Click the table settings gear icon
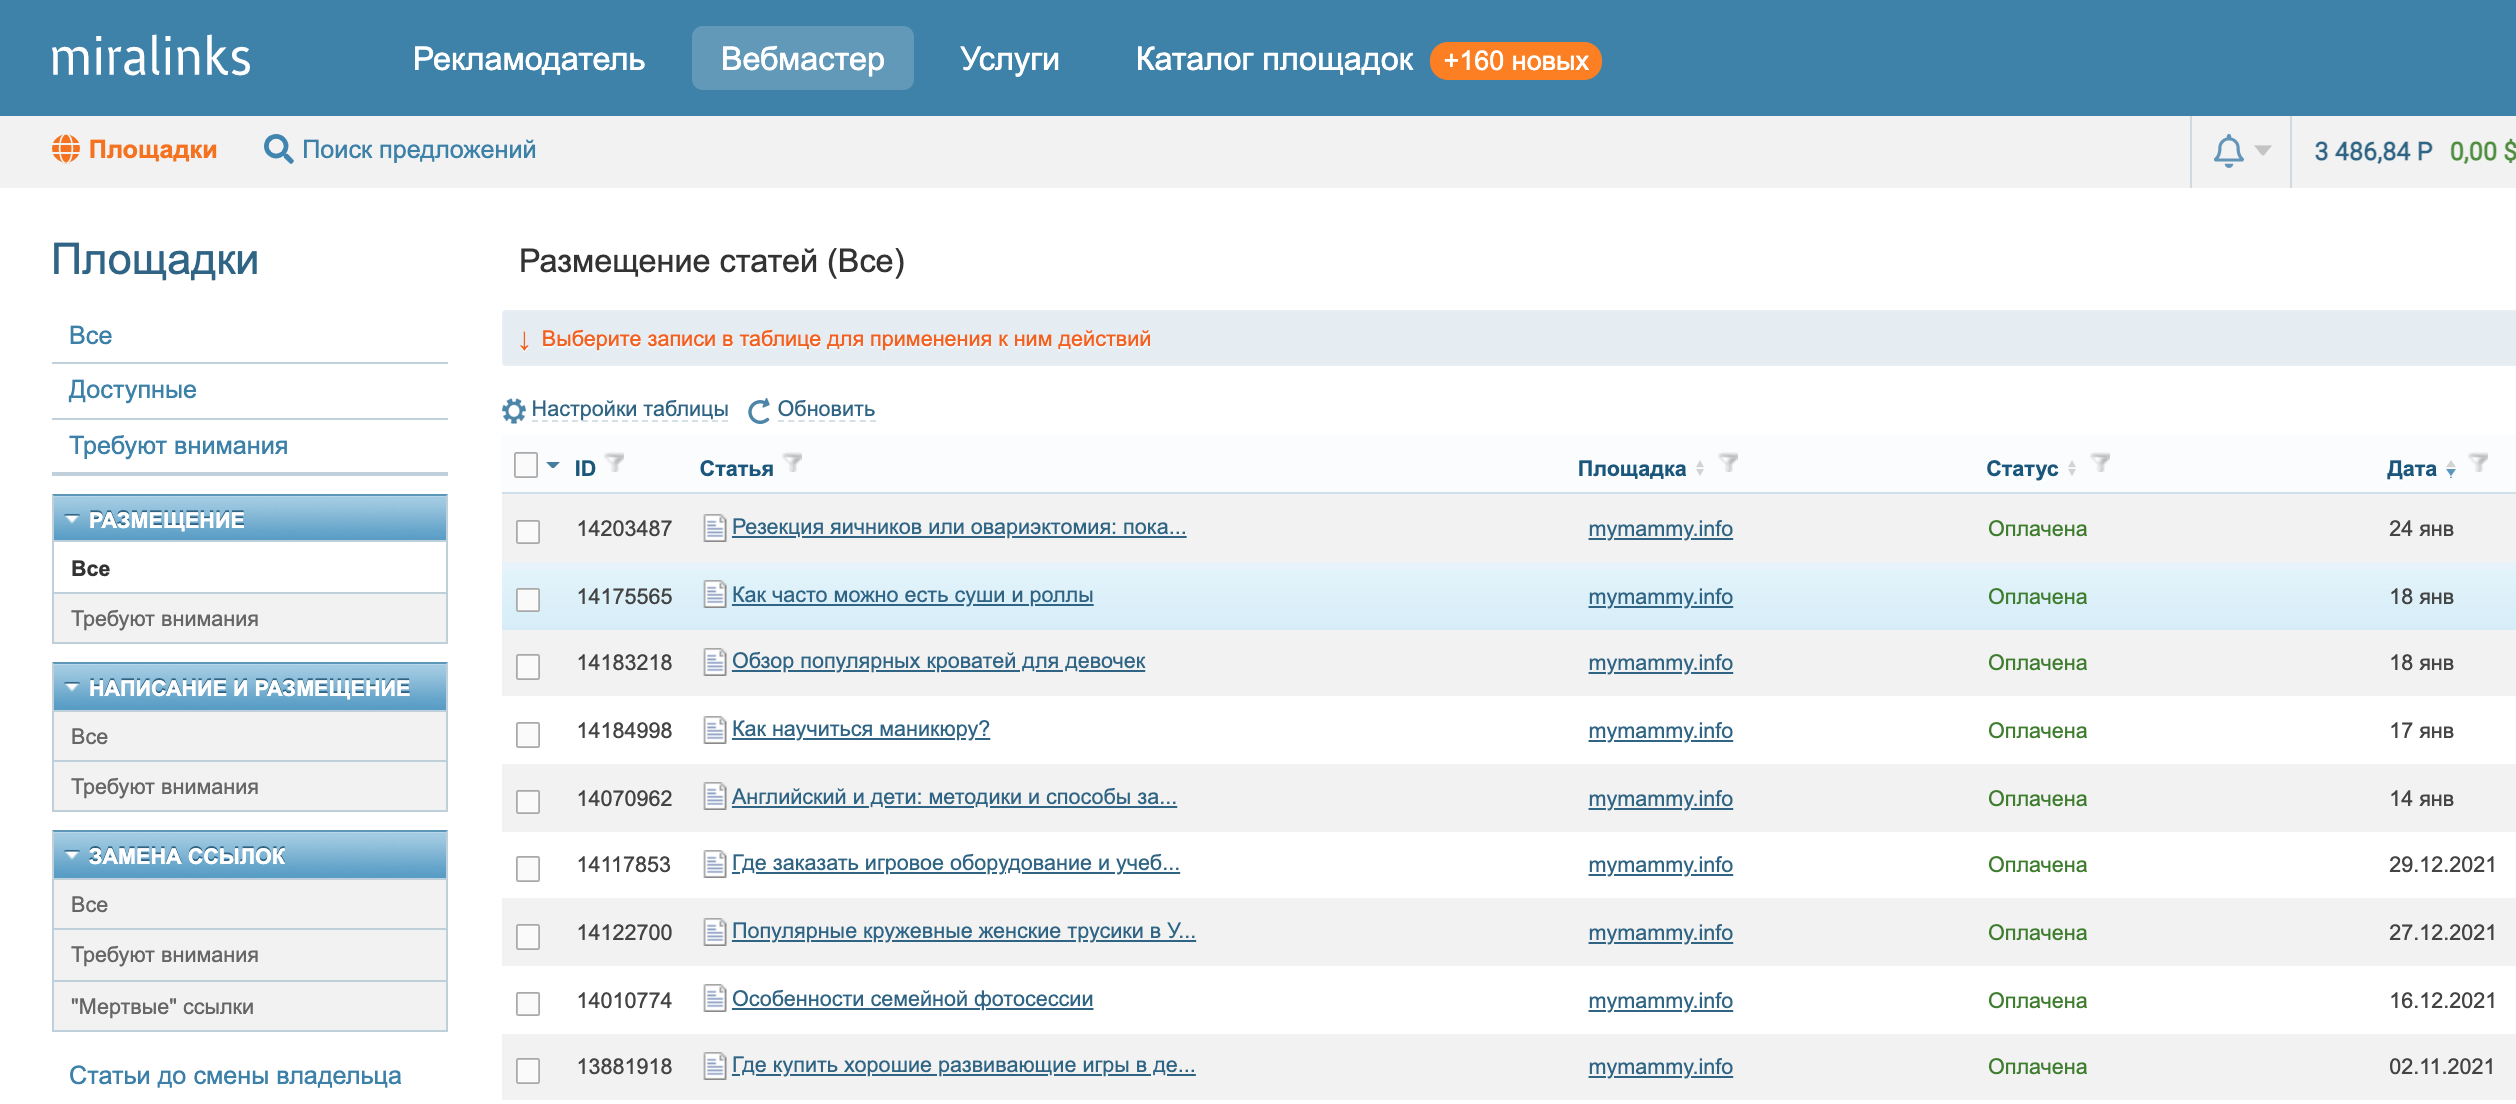This screenshot has width=2516, height=1104. click(514, 410)
